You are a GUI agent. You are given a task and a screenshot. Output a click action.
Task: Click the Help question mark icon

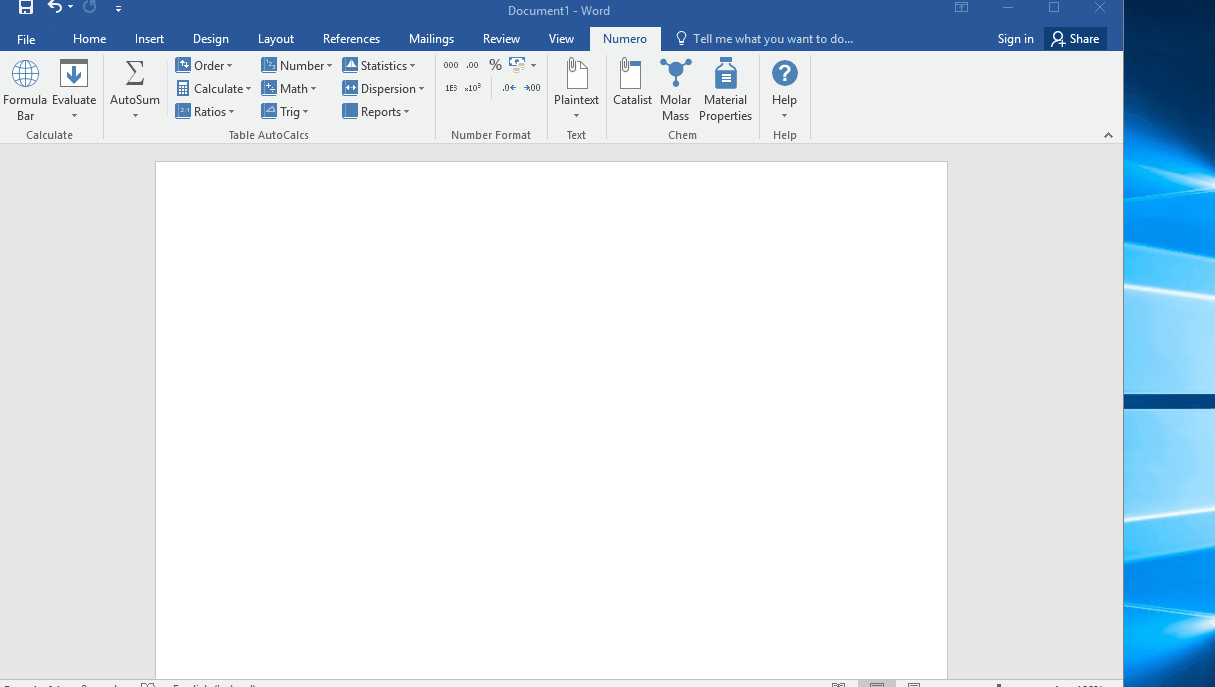(x=785, y=73)
